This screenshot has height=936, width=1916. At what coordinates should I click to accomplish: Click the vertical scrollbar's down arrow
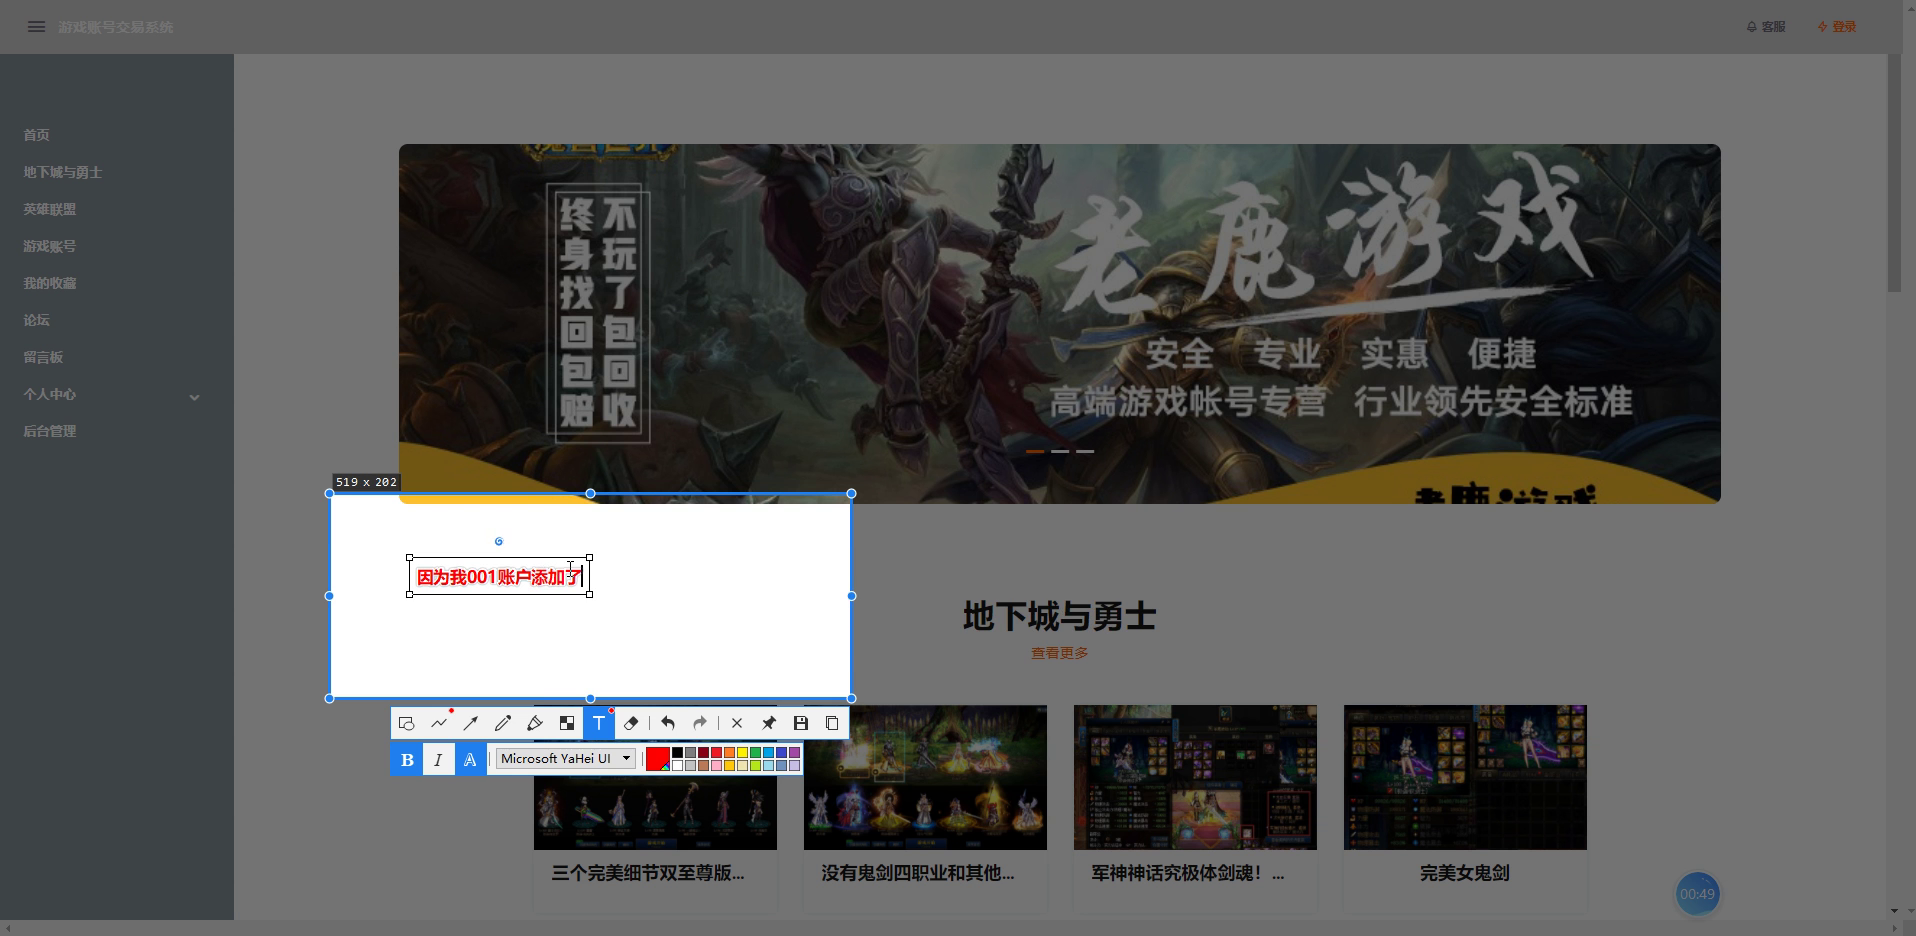(x=1894, y=911)
